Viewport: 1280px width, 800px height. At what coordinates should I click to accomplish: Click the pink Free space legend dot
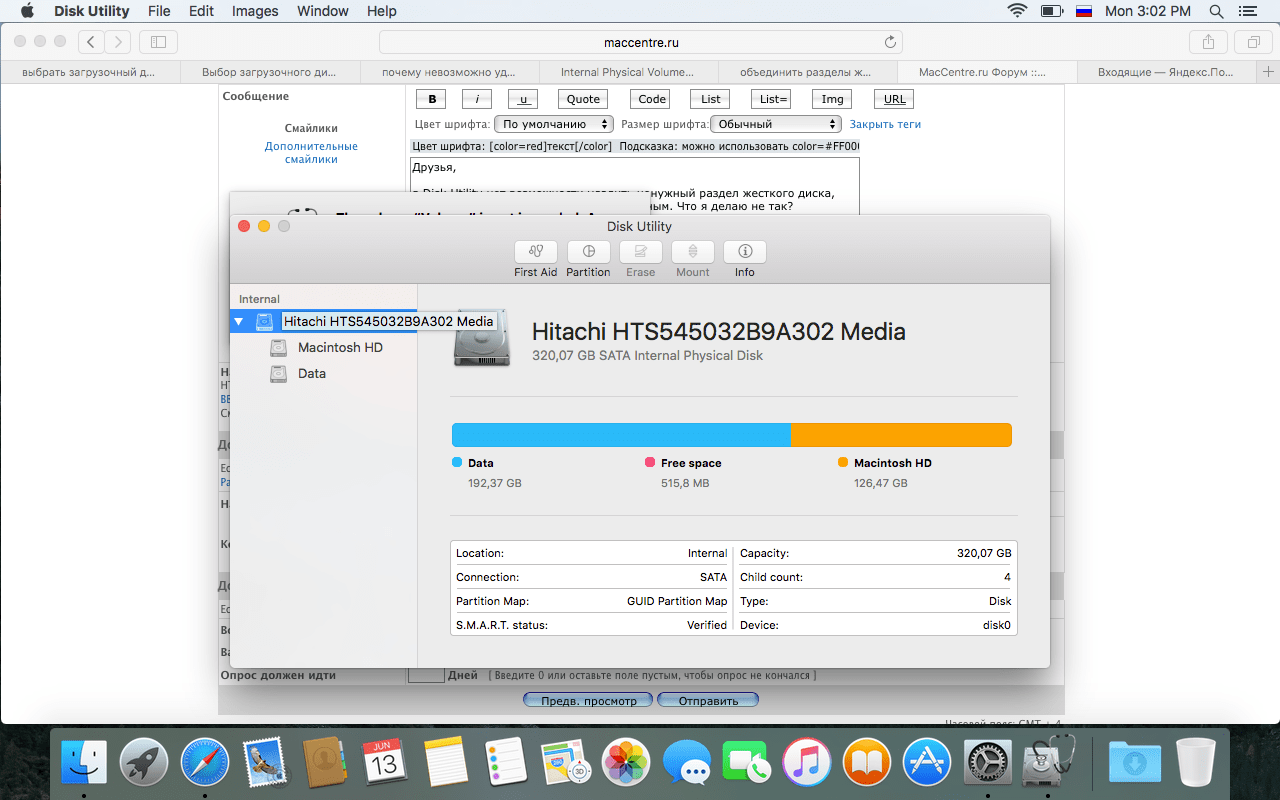(x=650, y=463)
